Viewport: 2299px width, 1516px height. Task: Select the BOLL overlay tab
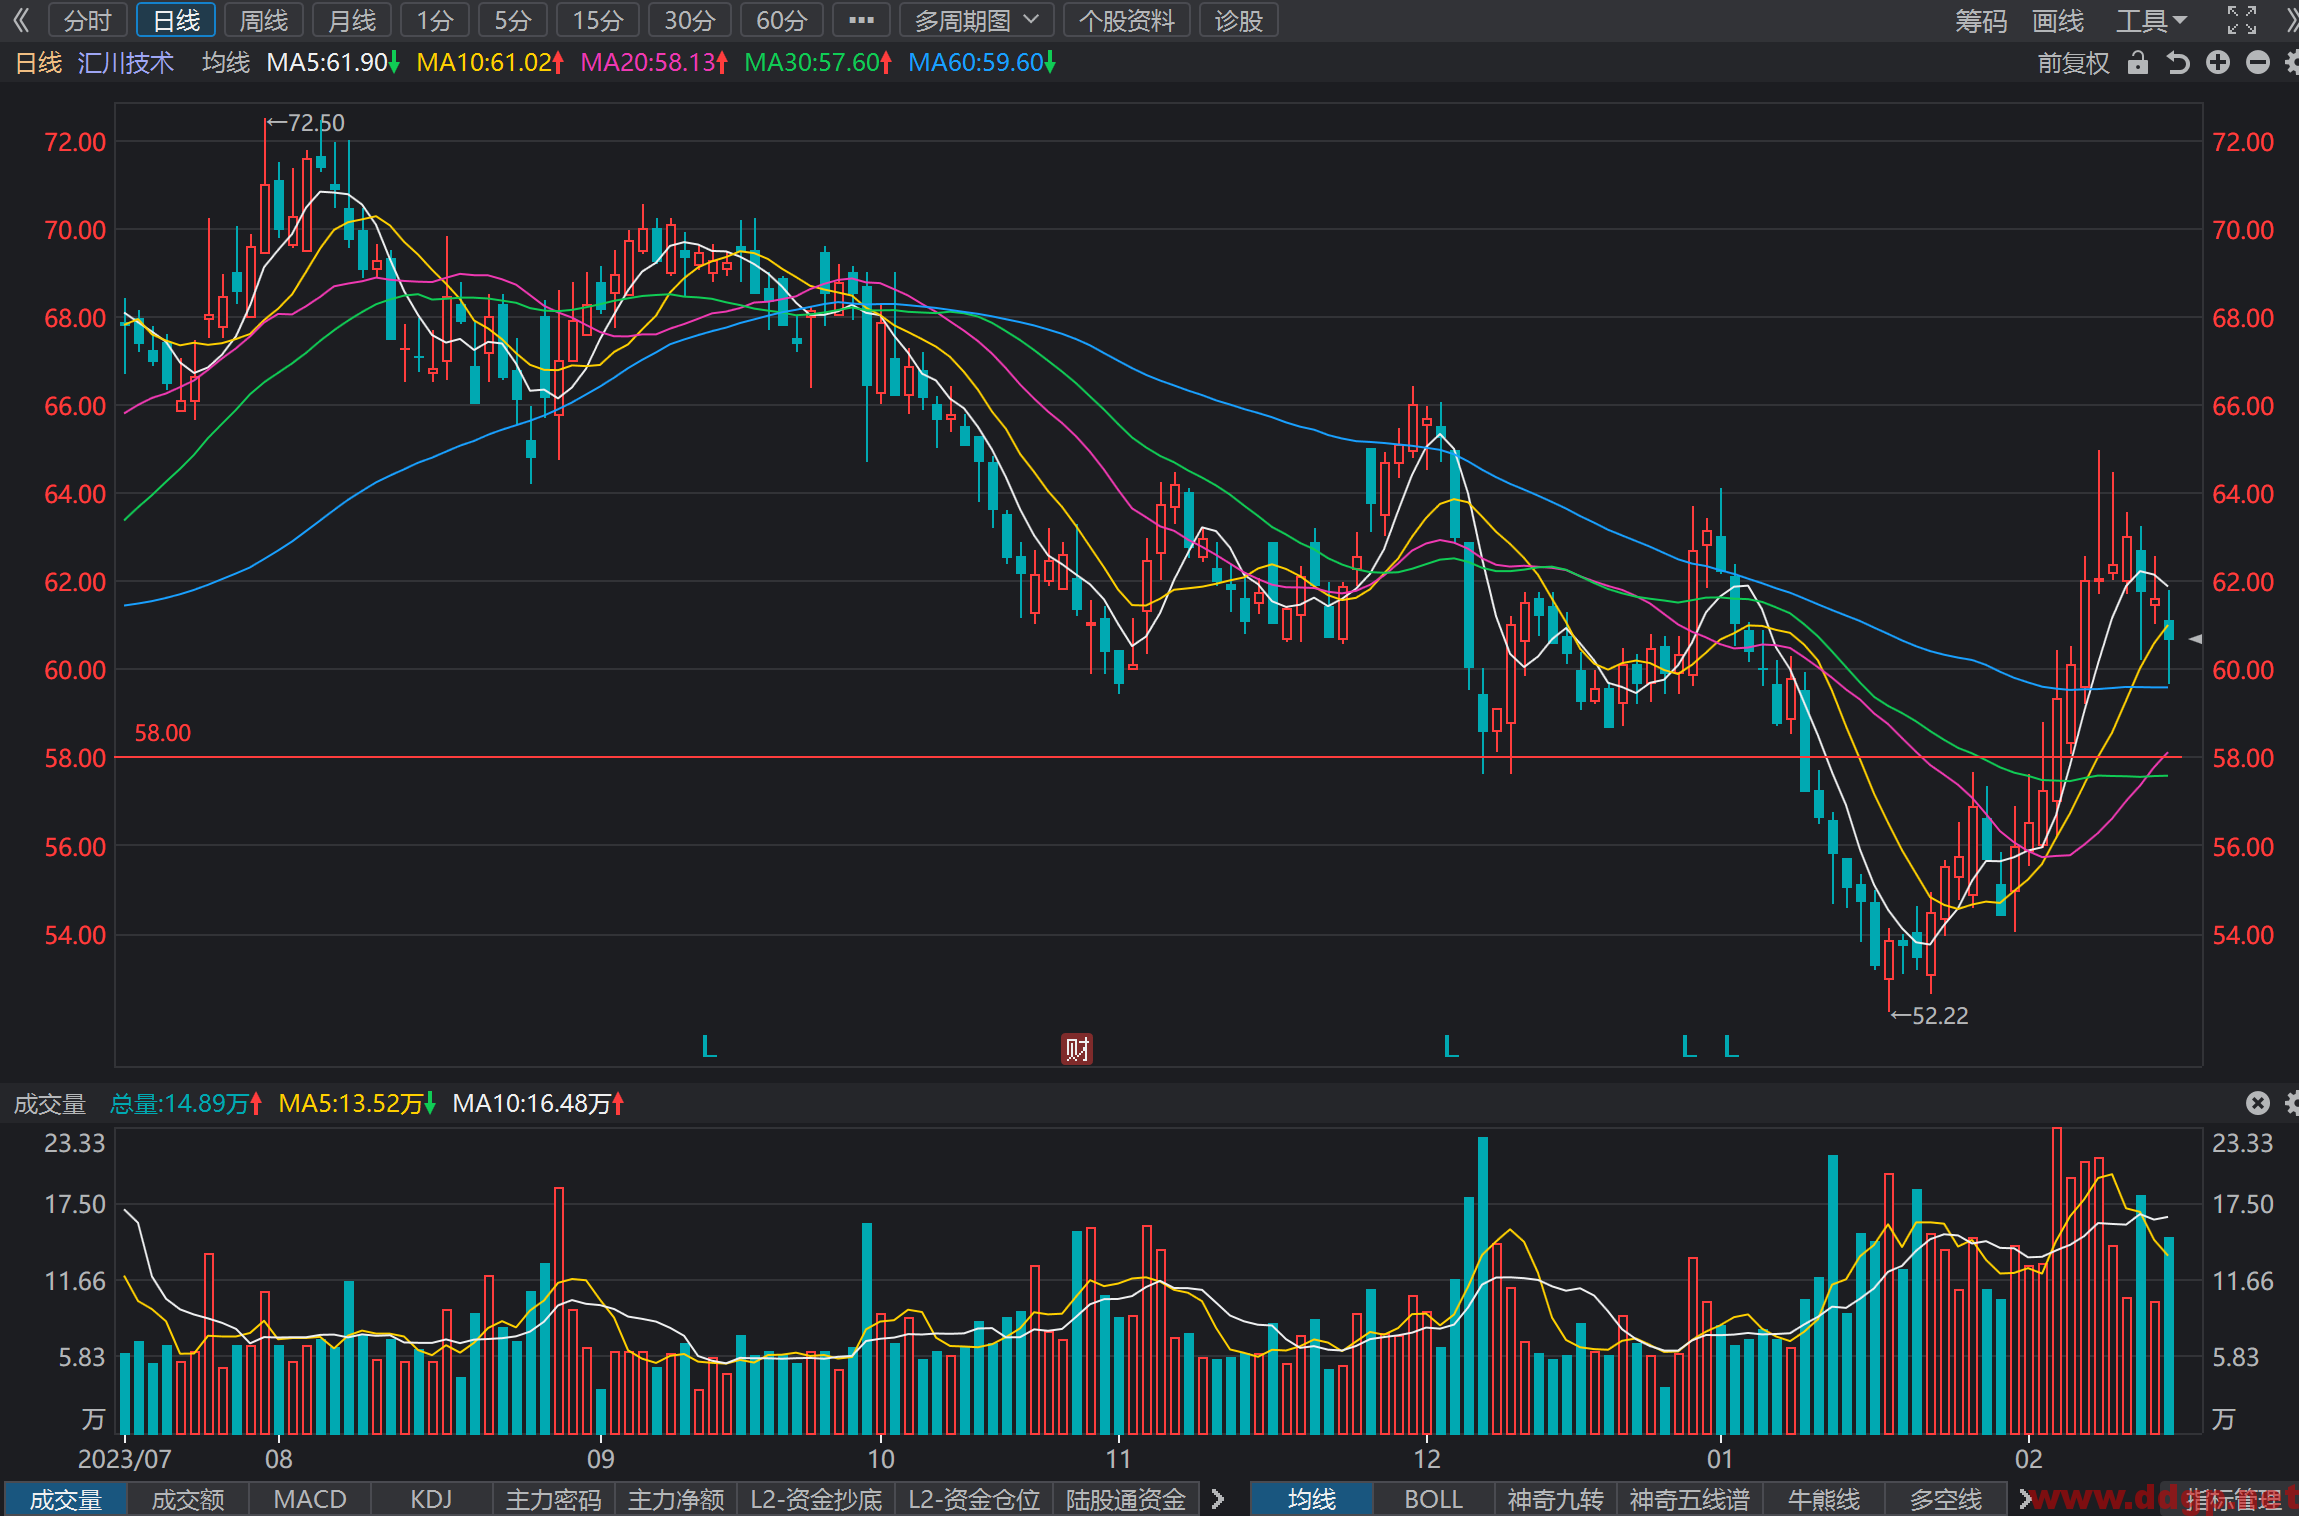click(1434, 1499)
